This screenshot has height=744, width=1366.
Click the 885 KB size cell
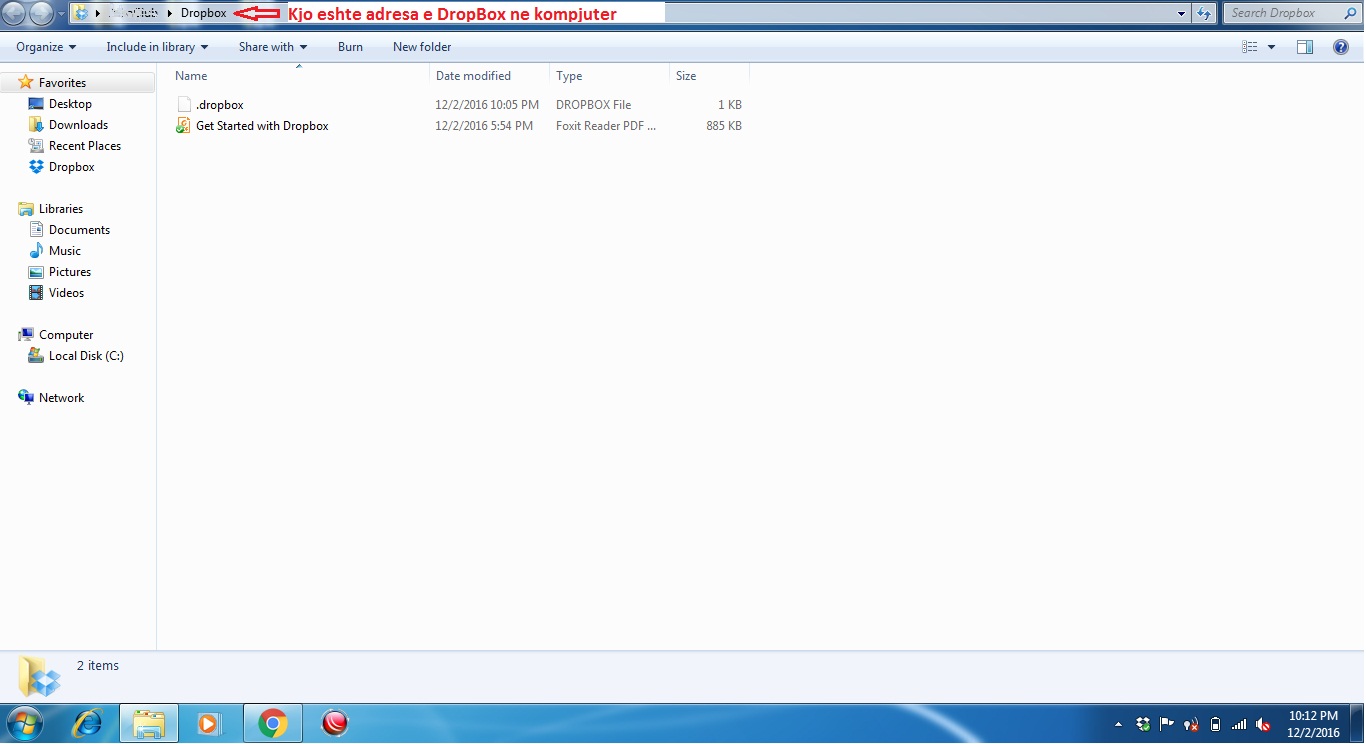click(723, 126)
